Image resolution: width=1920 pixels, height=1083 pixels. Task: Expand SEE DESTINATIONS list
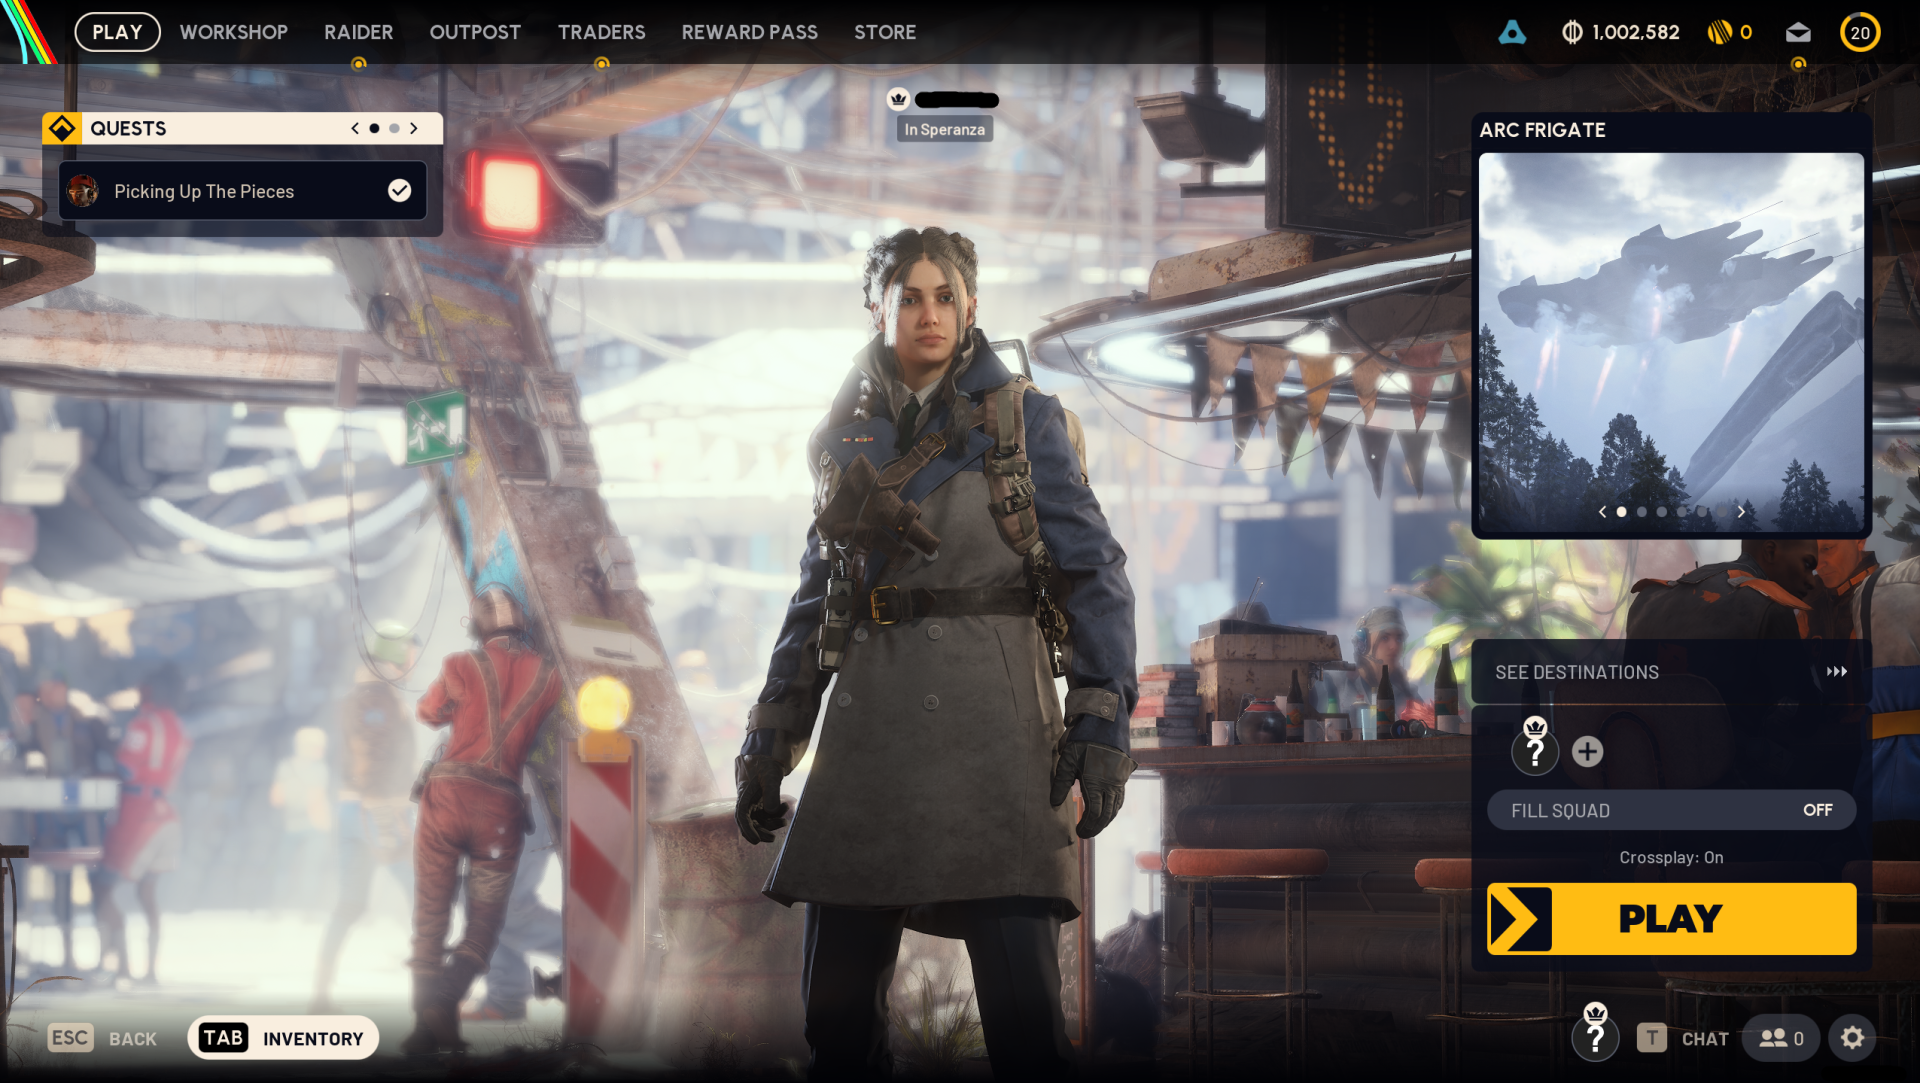[1671, 672]
